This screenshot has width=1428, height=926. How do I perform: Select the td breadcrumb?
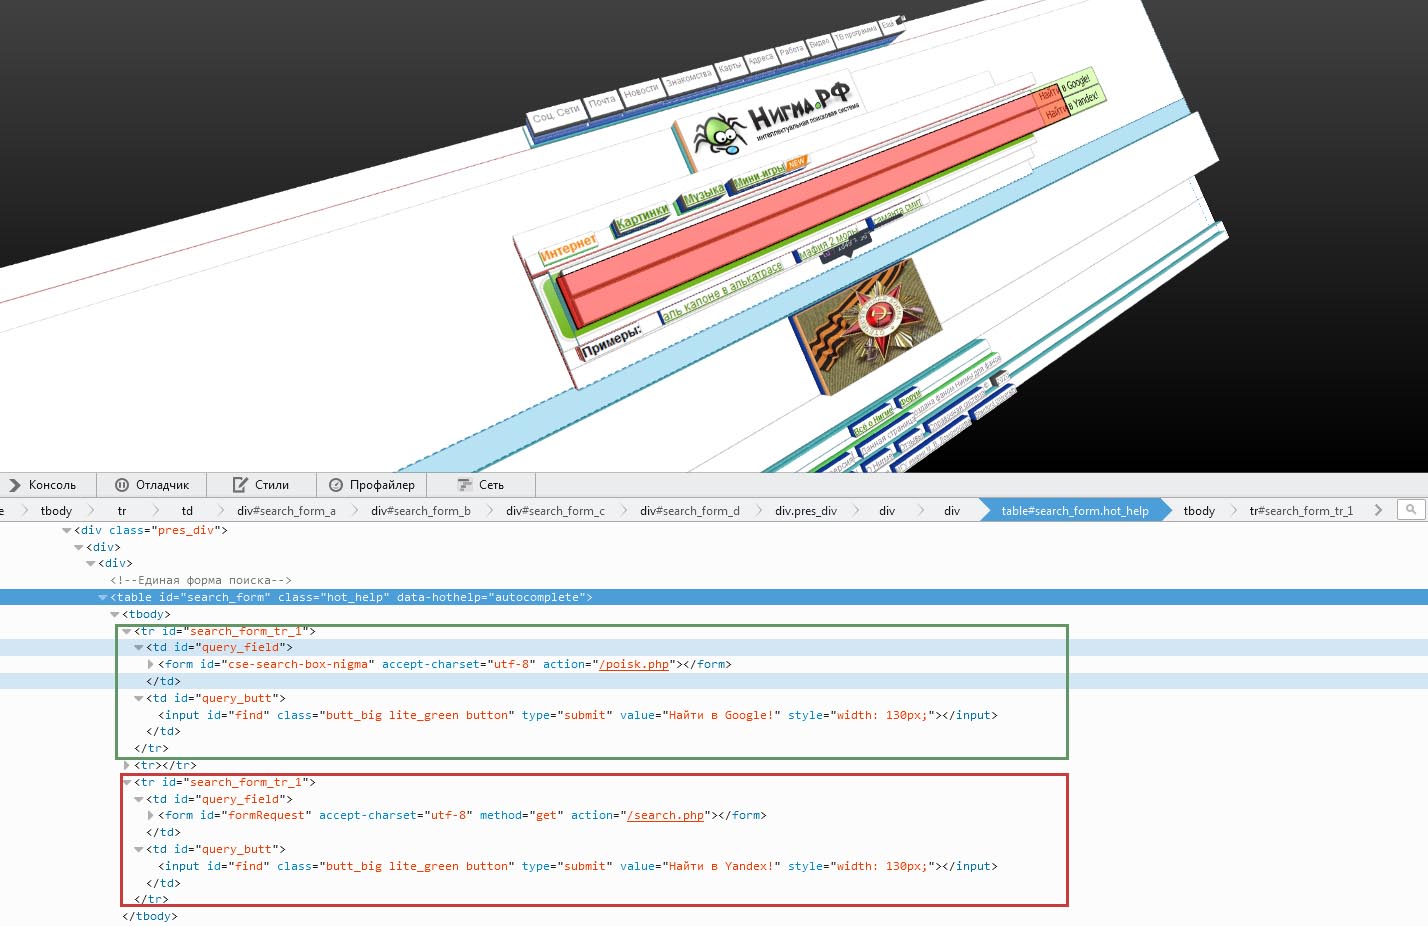click(x=187, y=511)
